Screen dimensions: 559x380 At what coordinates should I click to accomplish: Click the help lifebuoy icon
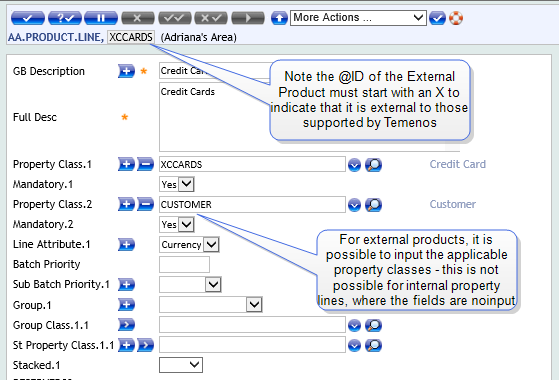point(456,18)
